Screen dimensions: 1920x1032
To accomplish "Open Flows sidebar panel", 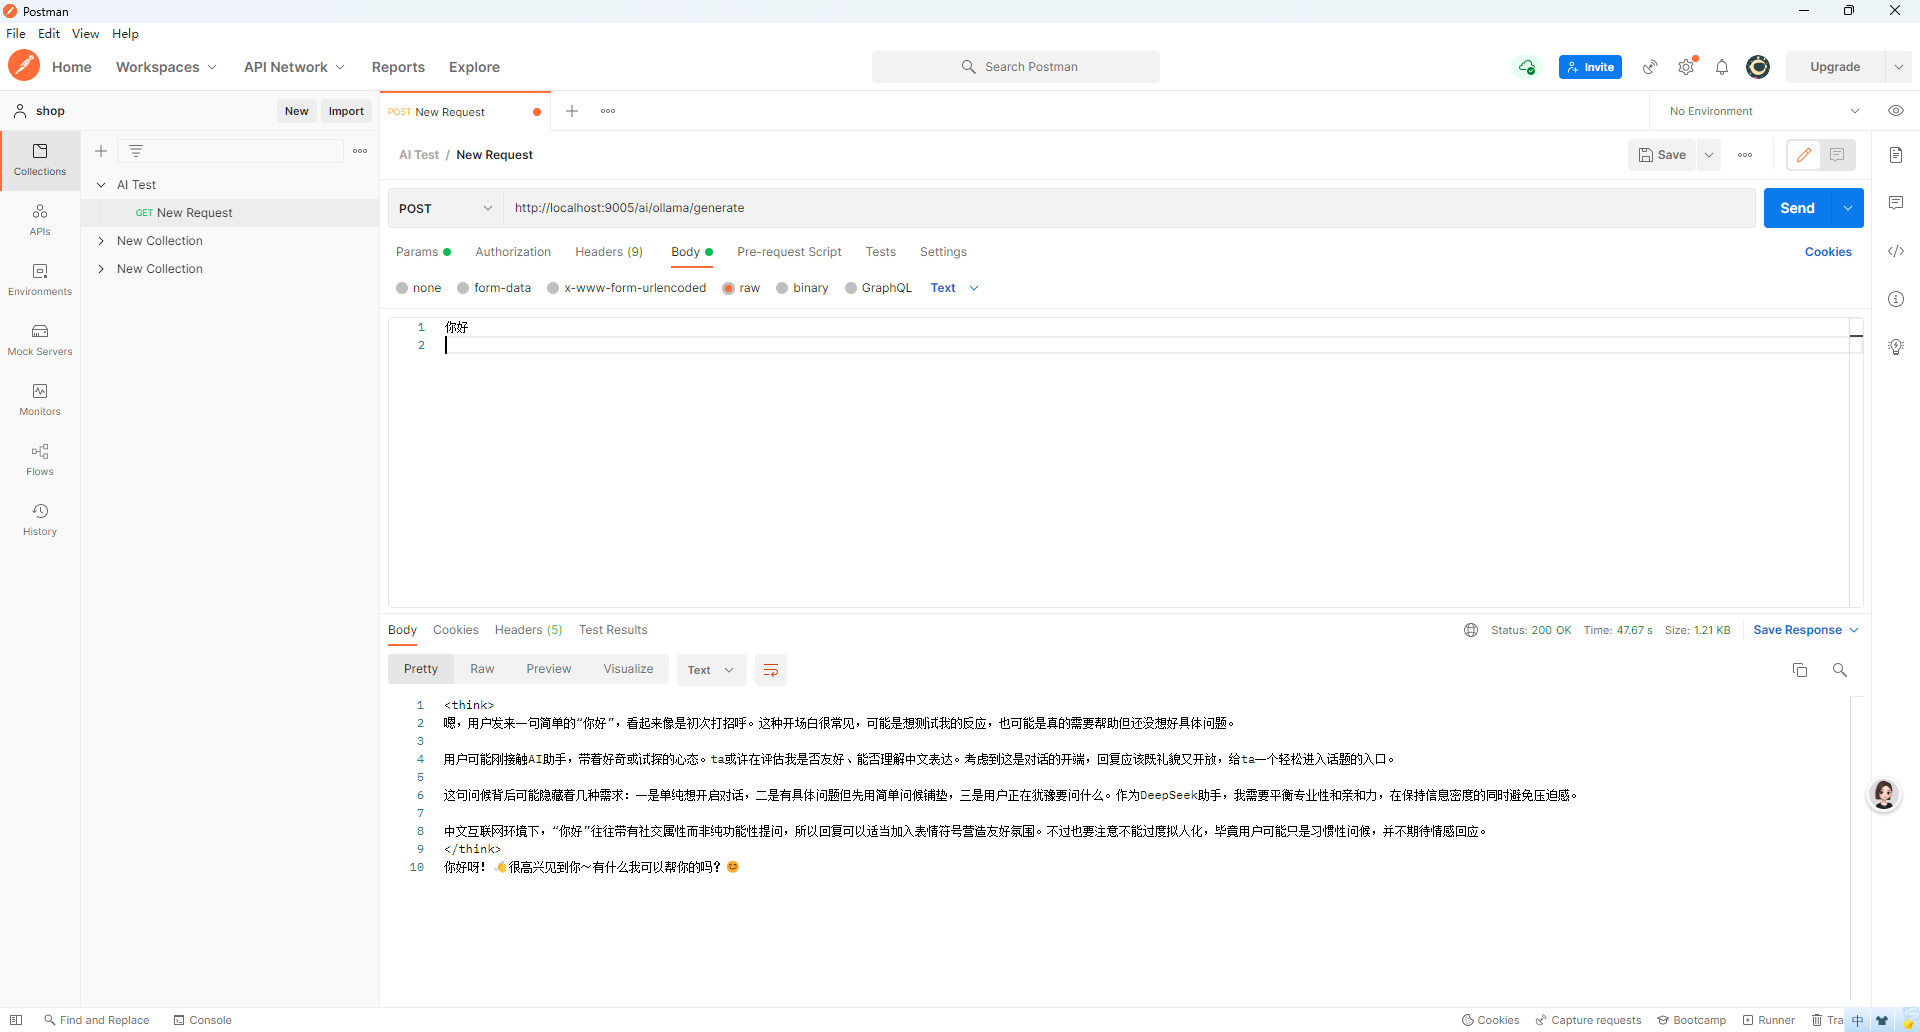I will [40, 460].
